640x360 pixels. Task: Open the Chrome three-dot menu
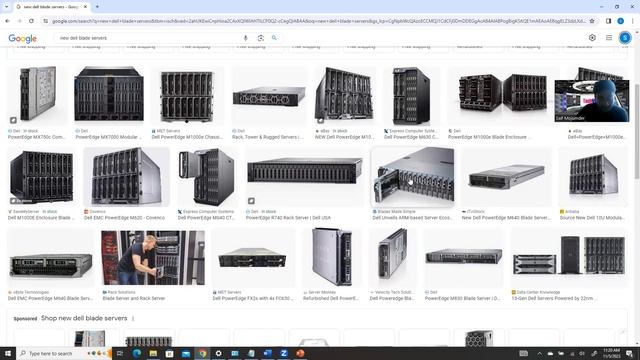(633, 21)
